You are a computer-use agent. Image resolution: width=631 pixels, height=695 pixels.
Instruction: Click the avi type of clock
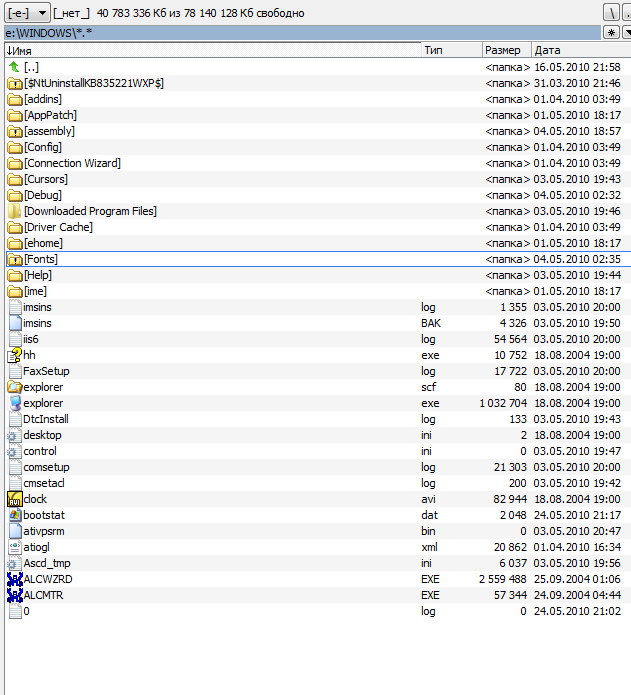[x=428, y=500]
